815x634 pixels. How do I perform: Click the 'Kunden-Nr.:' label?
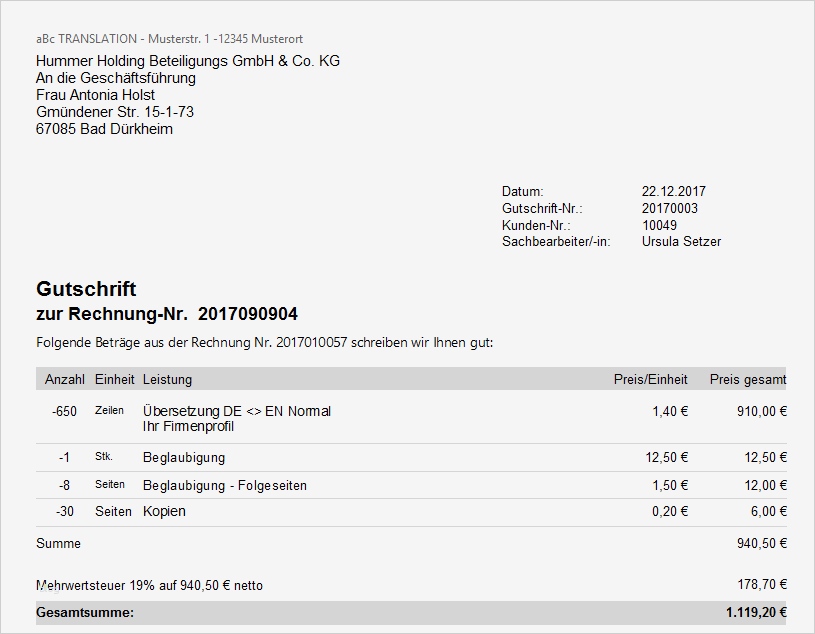536,225
